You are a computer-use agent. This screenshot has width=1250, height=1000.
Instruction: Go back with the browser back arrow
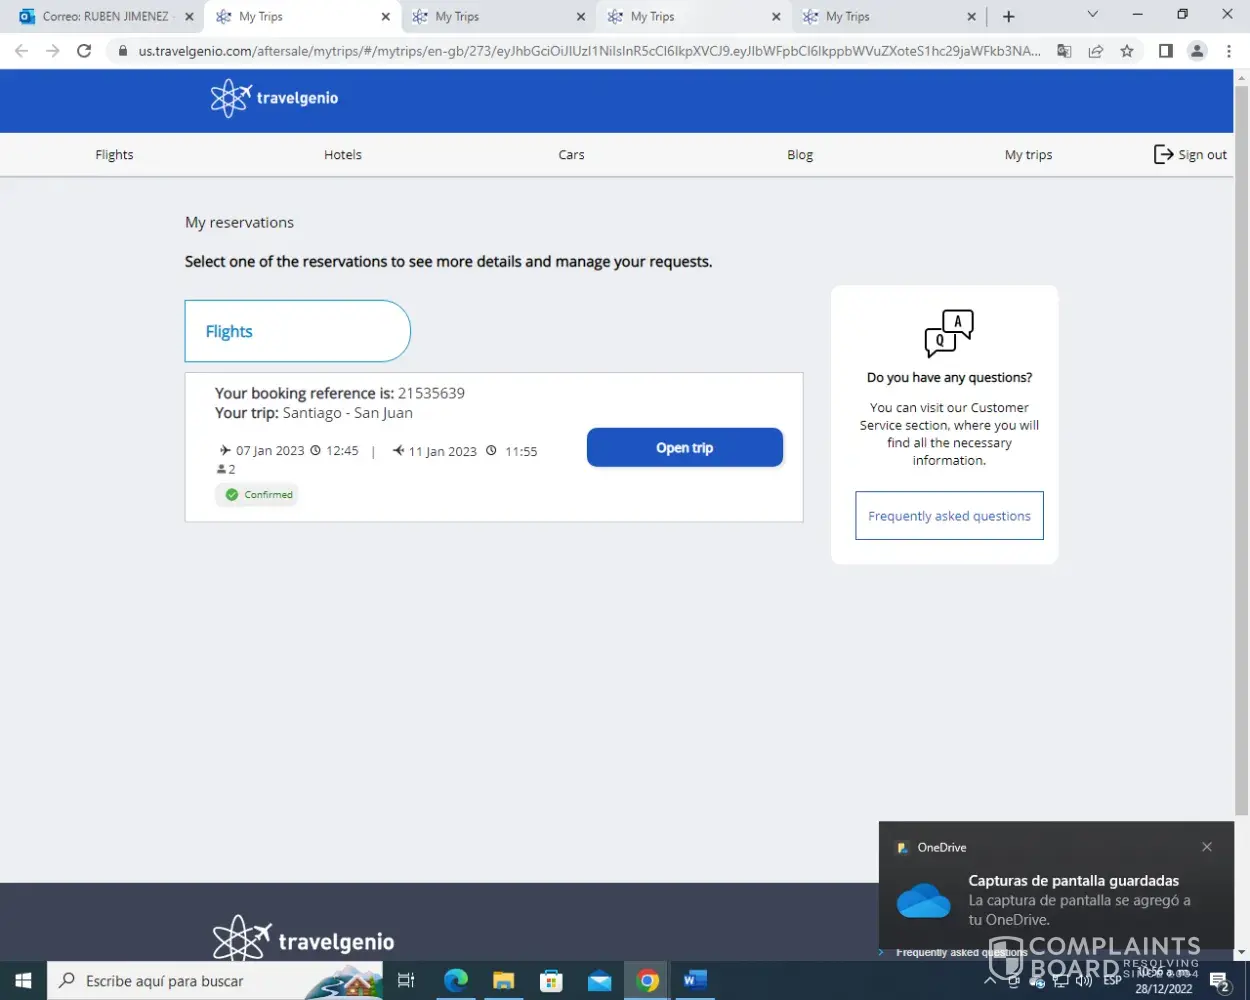tap(21, 51)
